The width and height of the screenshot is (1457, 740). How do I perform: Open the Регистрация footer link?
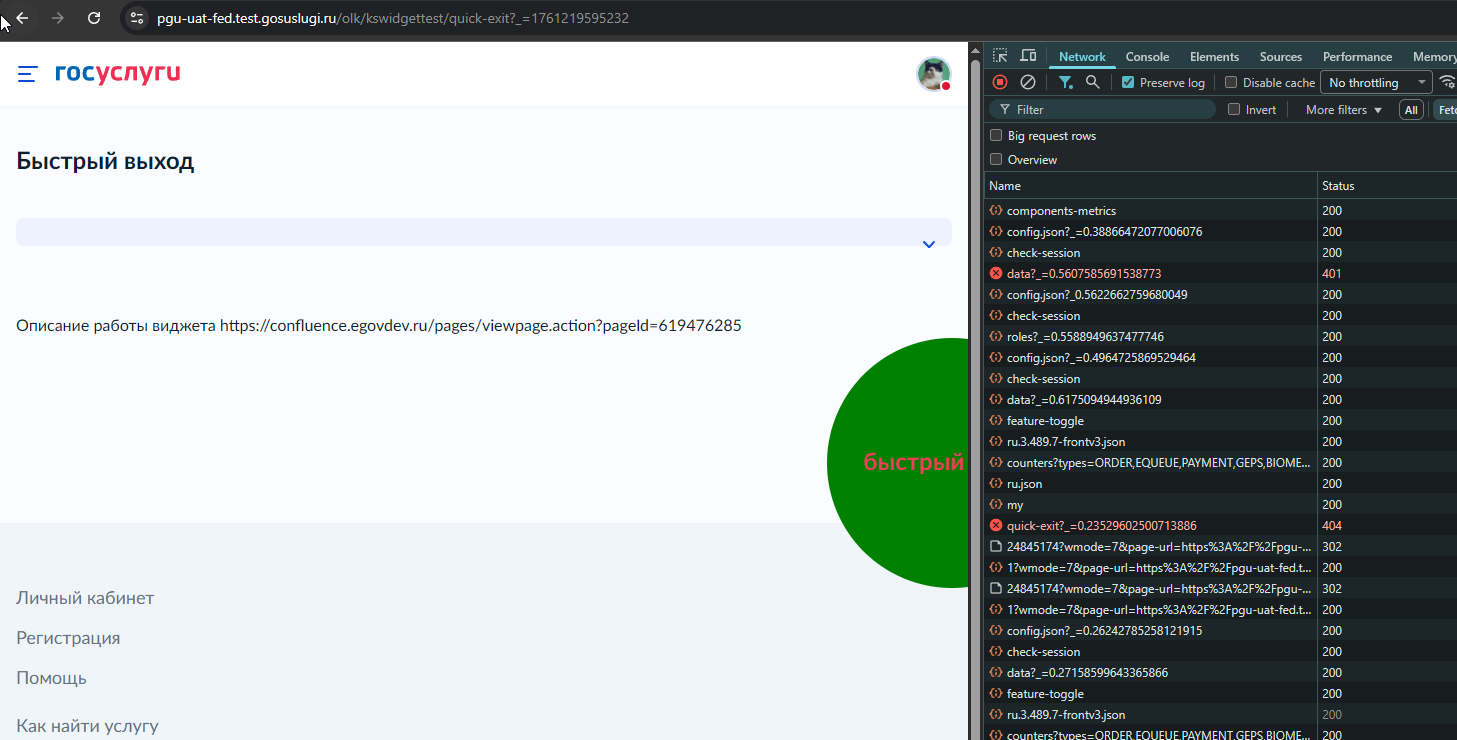(68, 638)
